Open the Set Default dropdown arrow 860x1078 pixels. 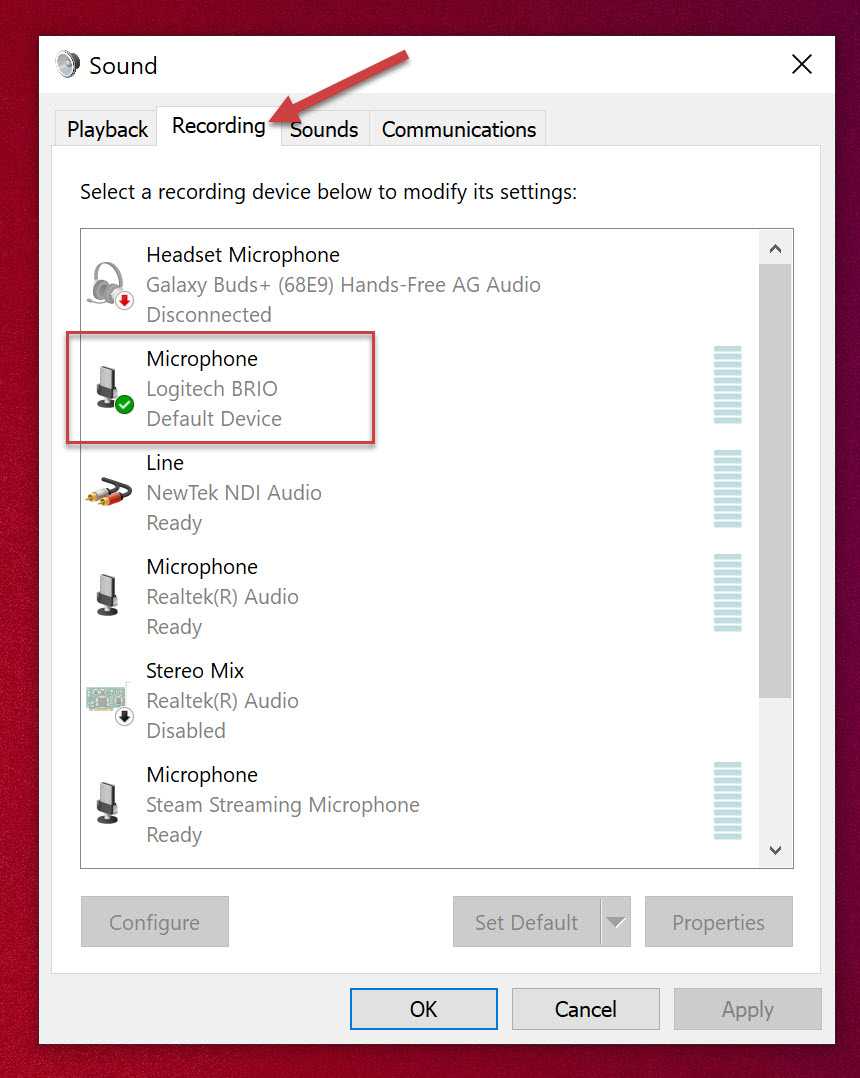coord(616,922)
